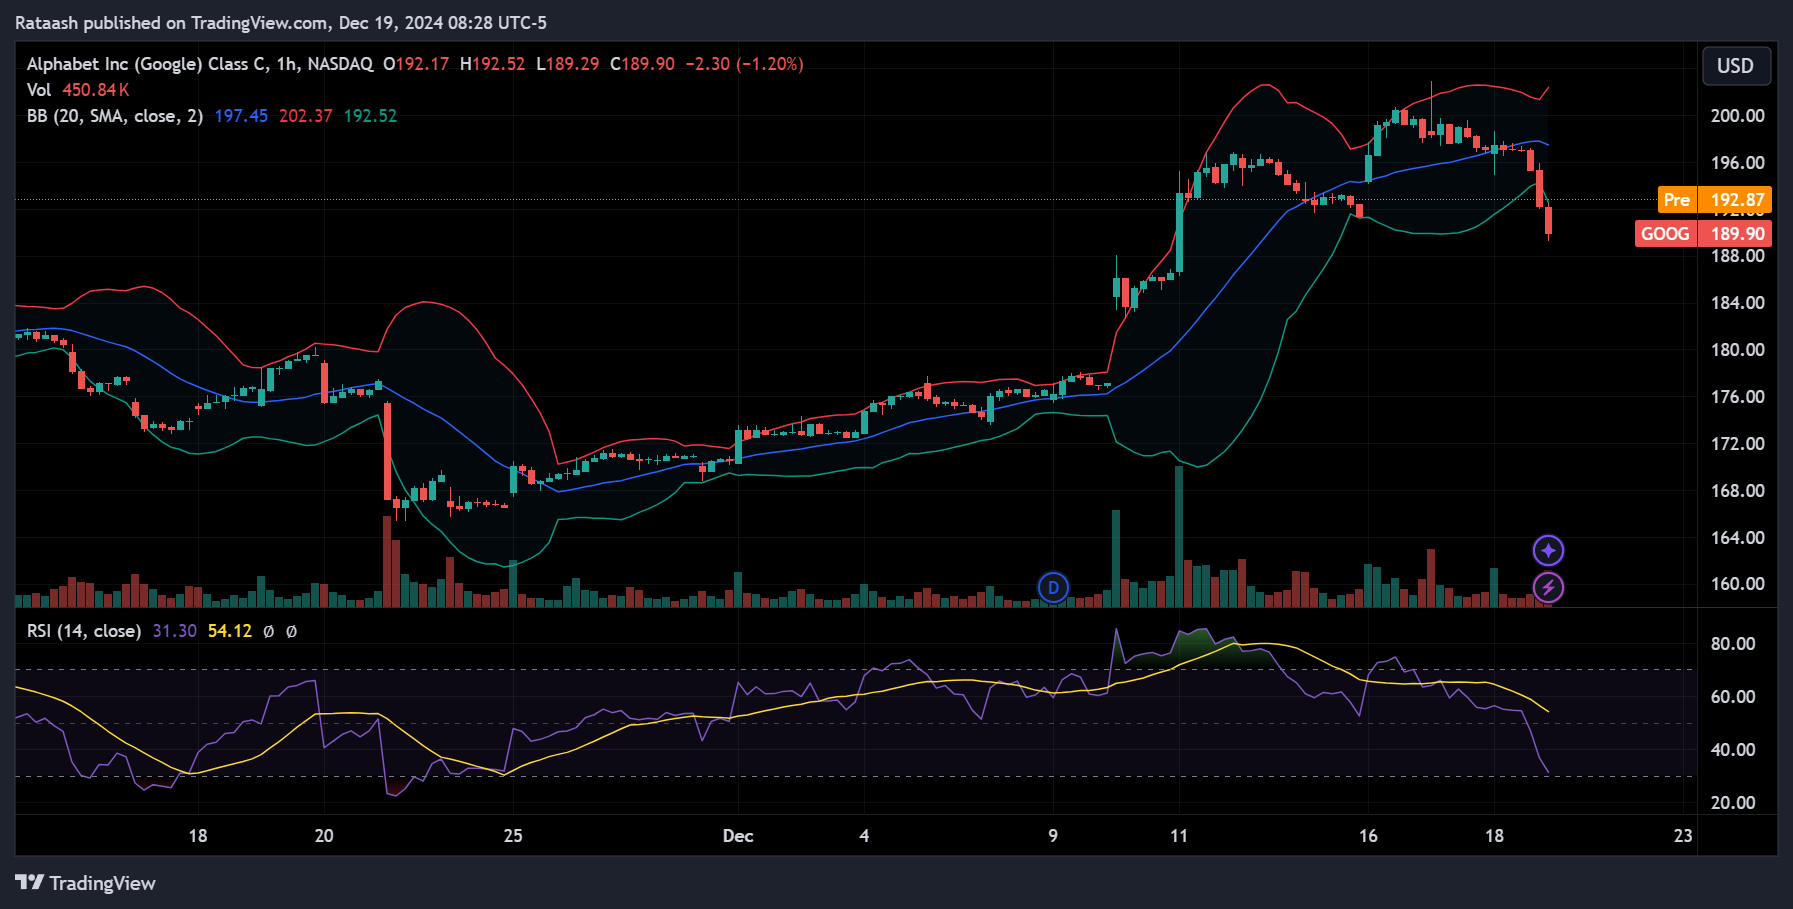Viewport: 1793px width, 909px height.
Task: Click the published by Rataash caption
Action: (281, 23)
